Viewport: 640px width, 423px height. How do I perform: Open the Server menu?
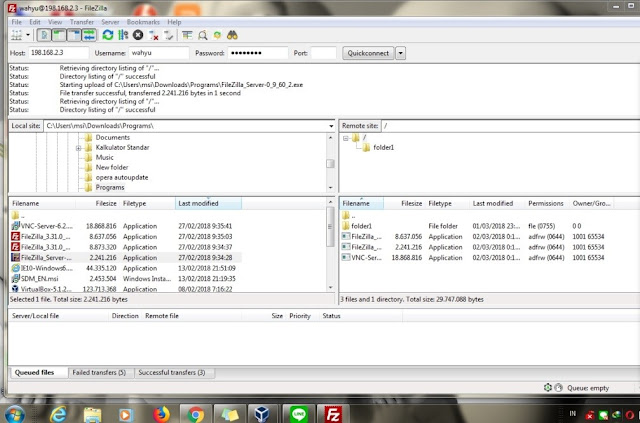pos(110,22)
